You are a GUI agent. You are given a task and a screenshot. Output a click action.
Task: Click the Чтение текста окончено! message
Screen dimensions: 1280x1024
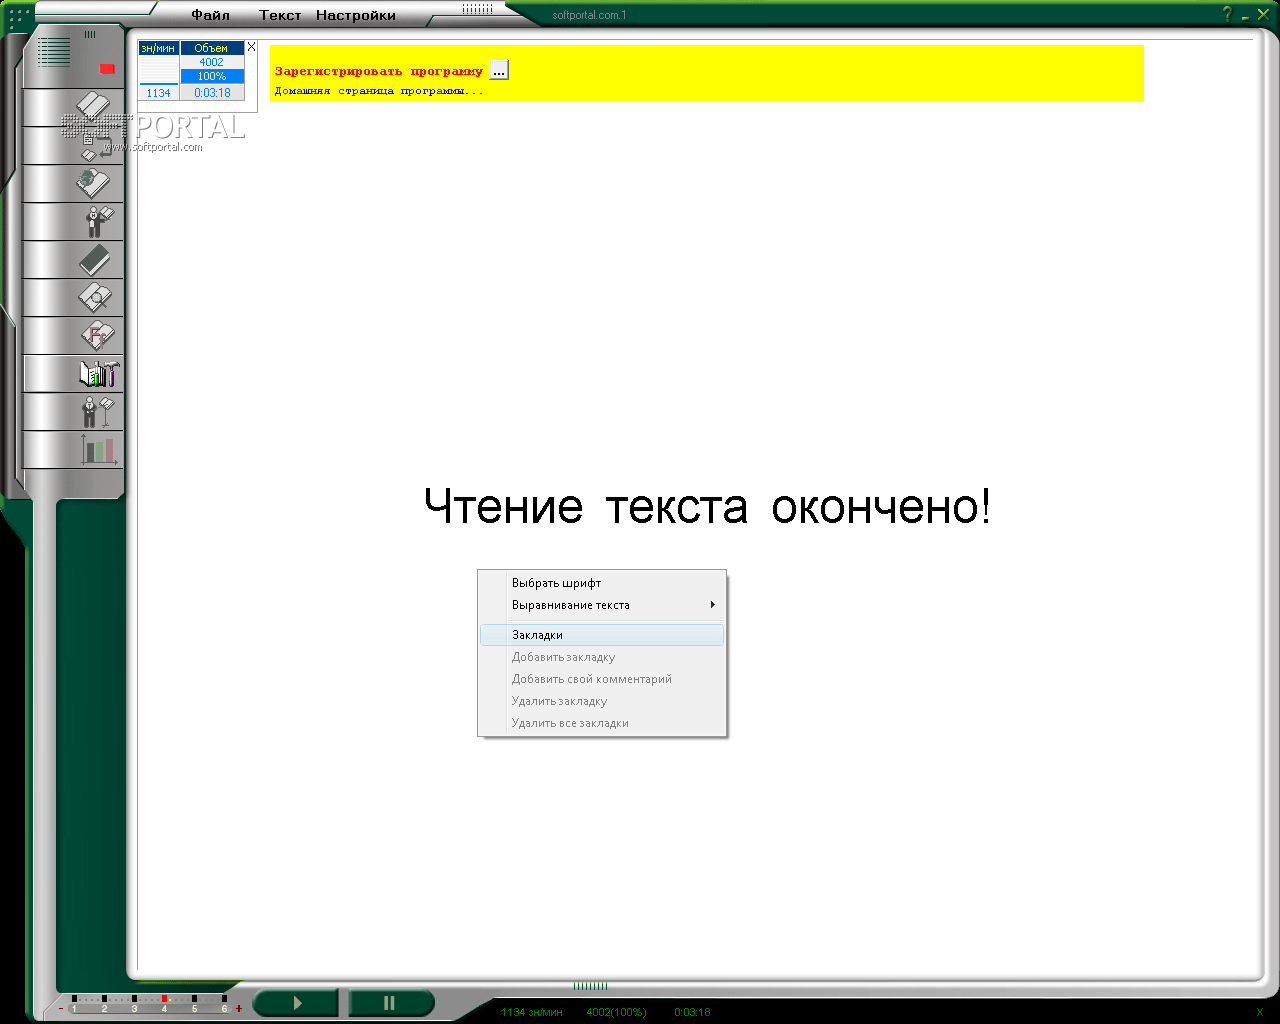(707, 506)
